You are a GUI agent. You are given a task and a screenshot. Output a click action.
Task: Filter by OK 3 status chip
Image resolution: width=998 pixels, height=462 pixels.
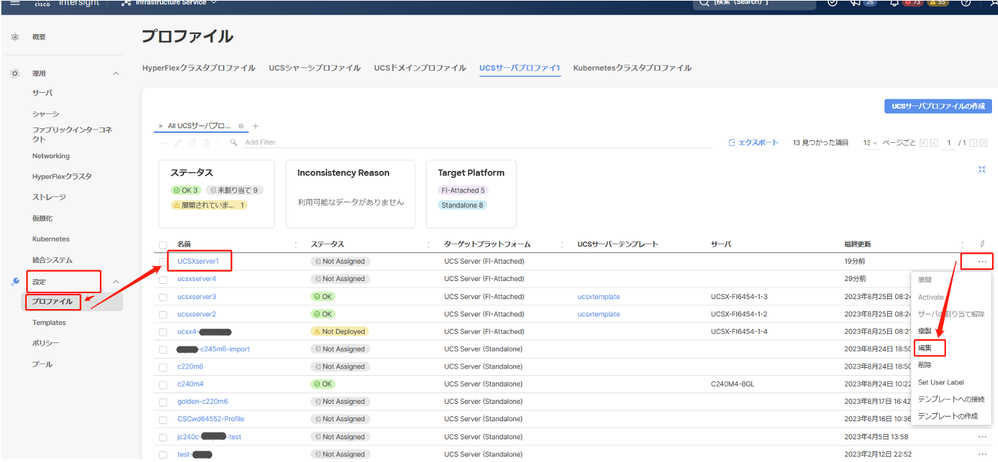click(x=186, y=190)
